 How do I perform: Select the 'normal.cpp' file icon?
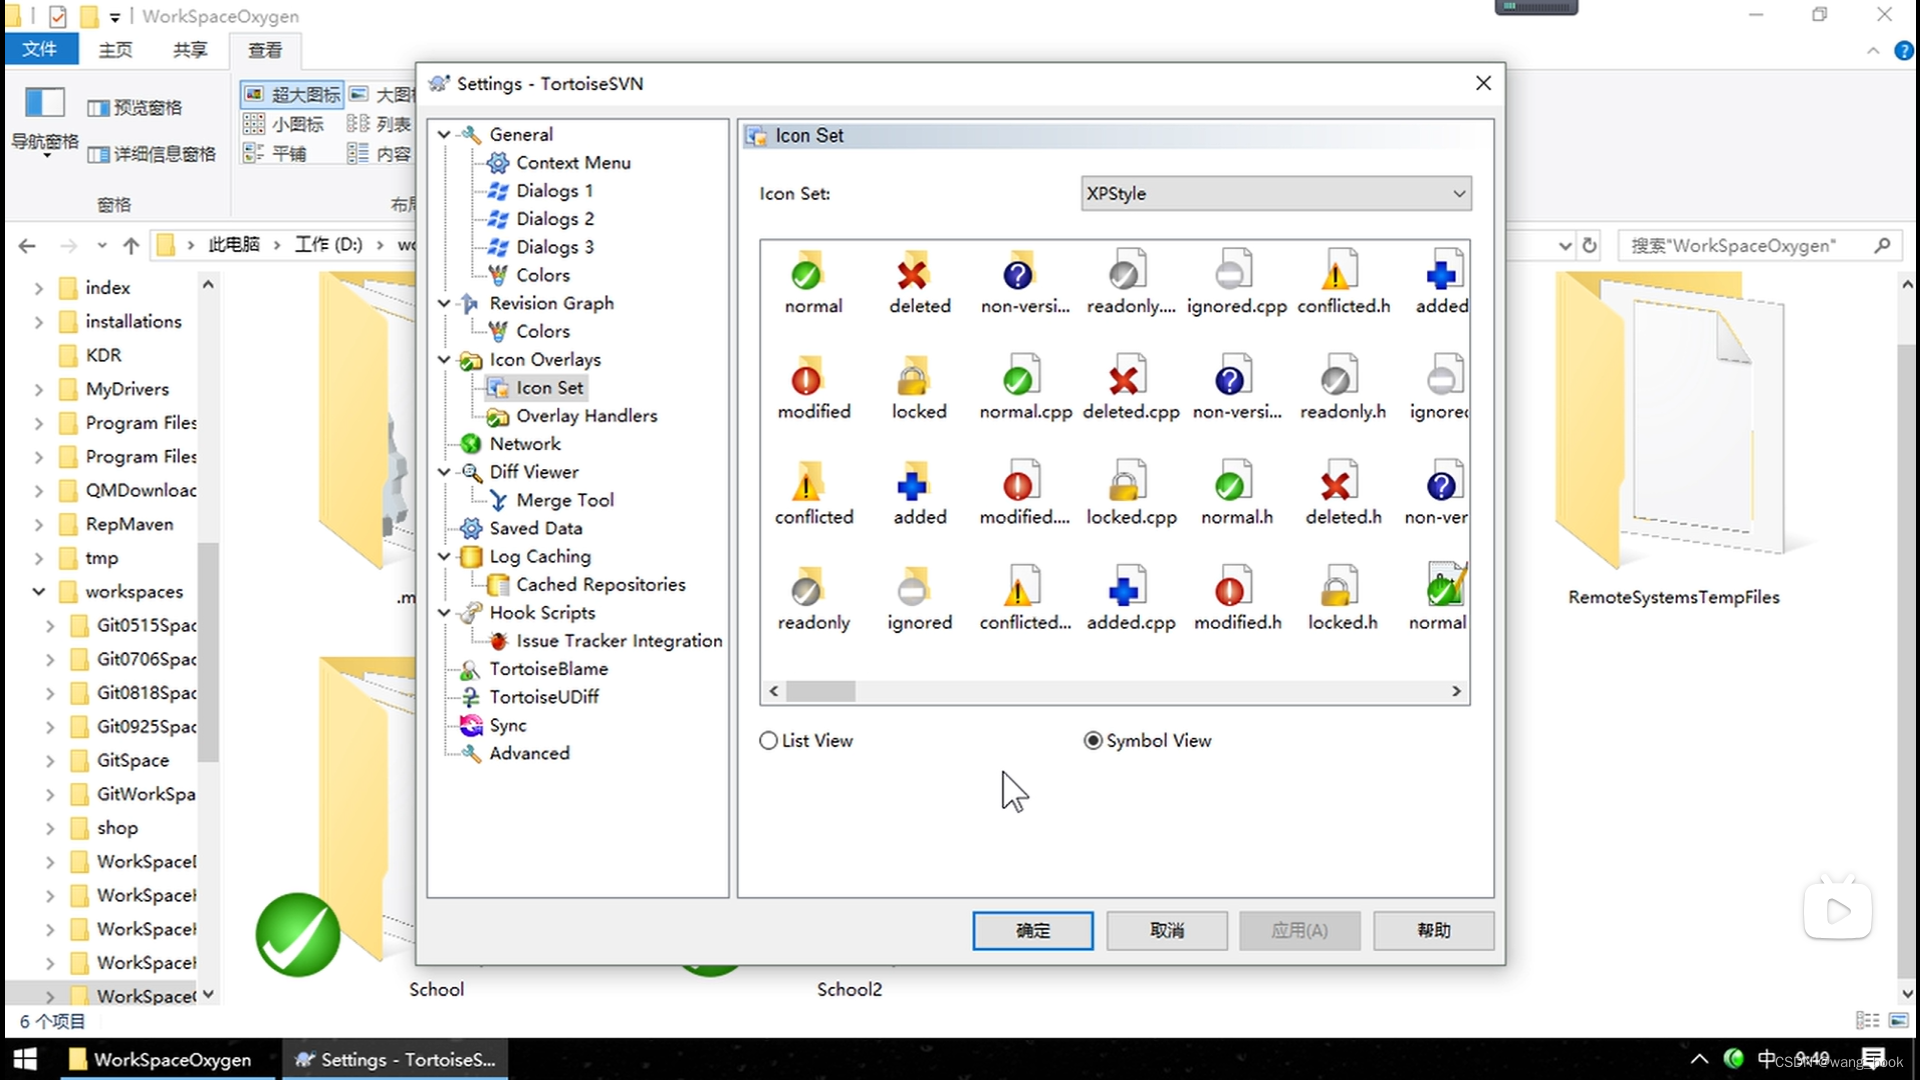coord(1022,377)
